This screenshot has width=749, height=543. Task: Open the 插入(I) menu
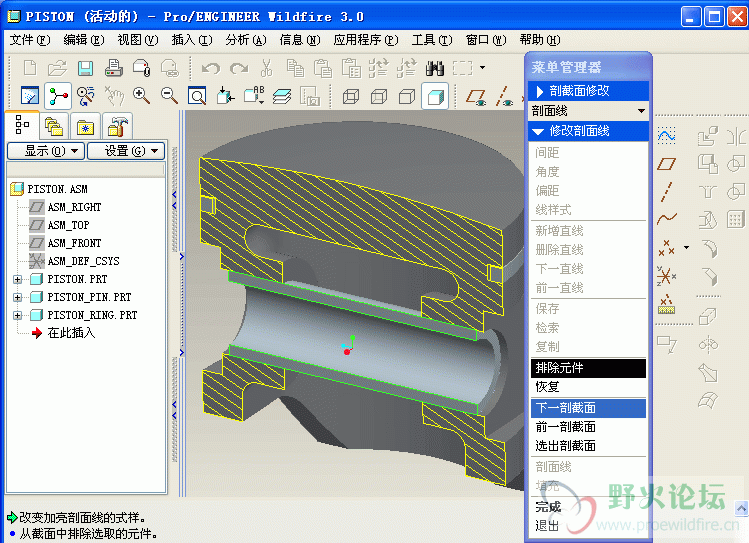coord(192,40)
